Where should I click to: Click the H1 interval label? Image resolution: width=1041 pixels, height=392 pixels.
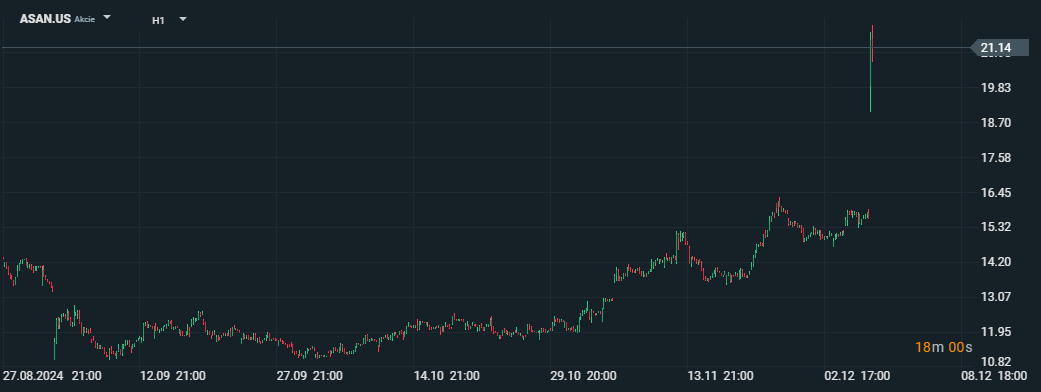coord(158,20)
